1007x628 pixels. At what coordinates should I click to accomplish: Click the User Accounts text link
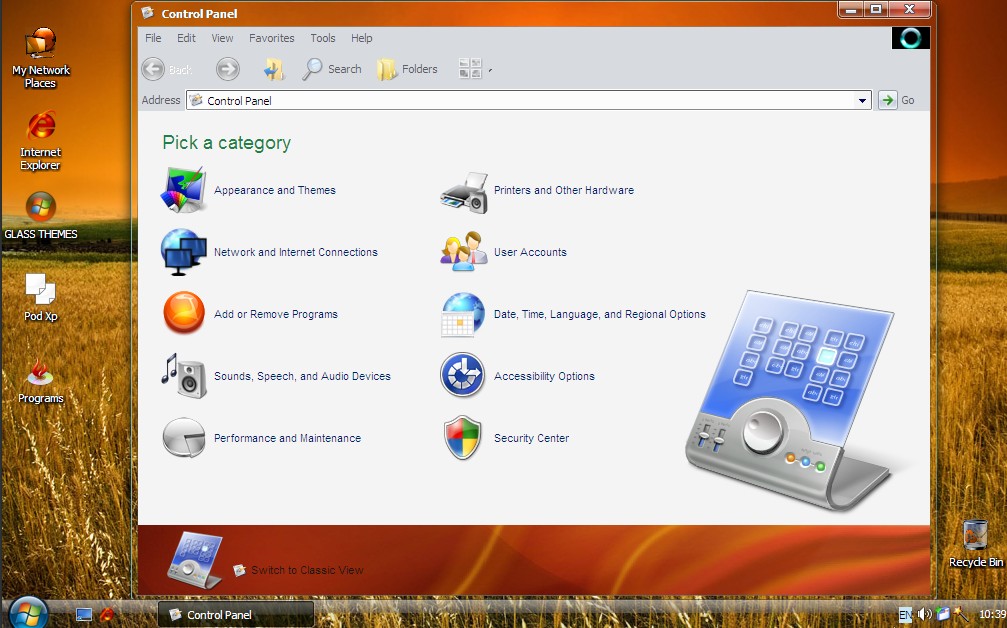click(x=530, y=252)
